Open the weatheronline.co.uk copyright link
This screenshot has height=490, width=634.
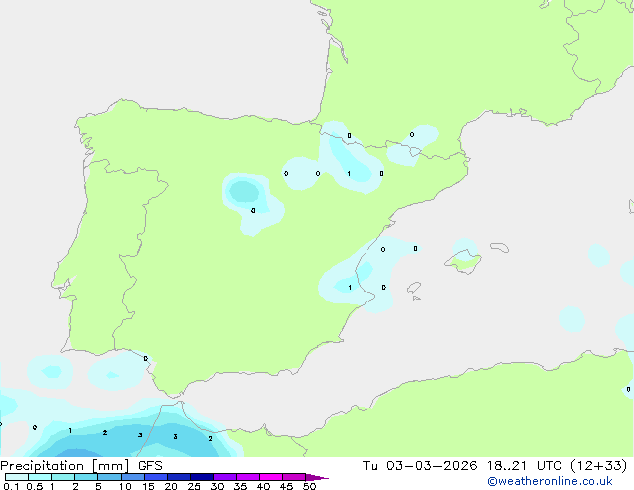tap(550, 481)
